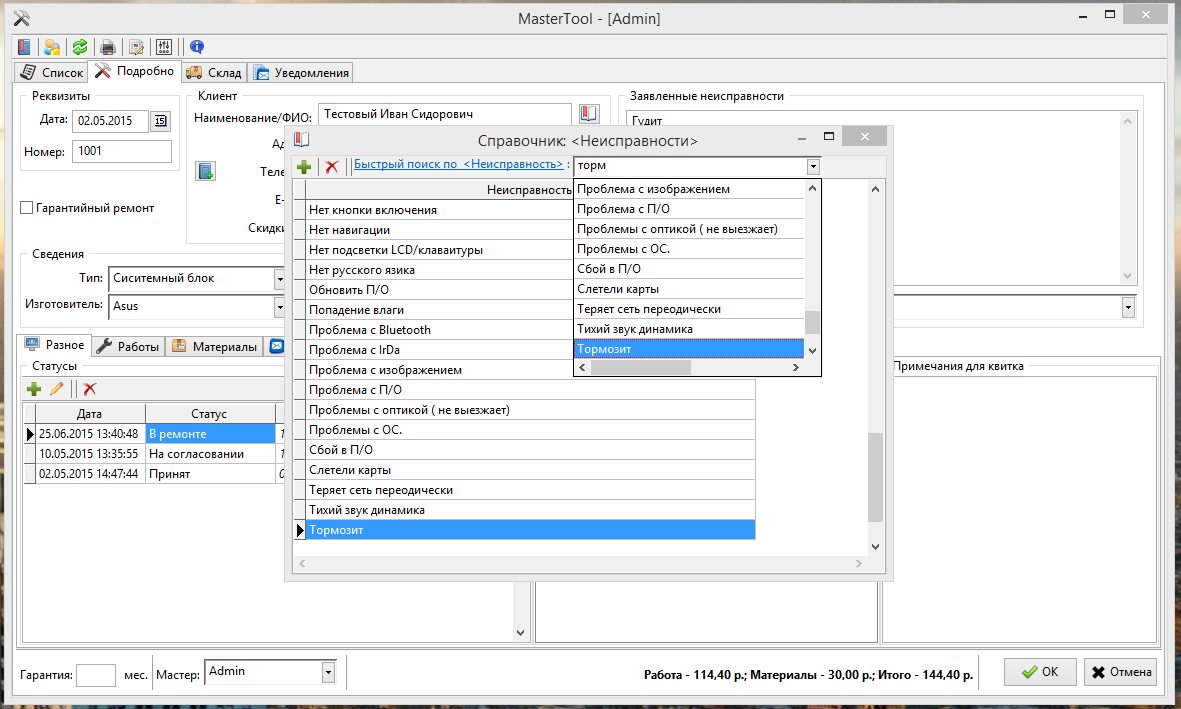Expand the Тип dropdown
The image size is (1181, 709).
279,279
